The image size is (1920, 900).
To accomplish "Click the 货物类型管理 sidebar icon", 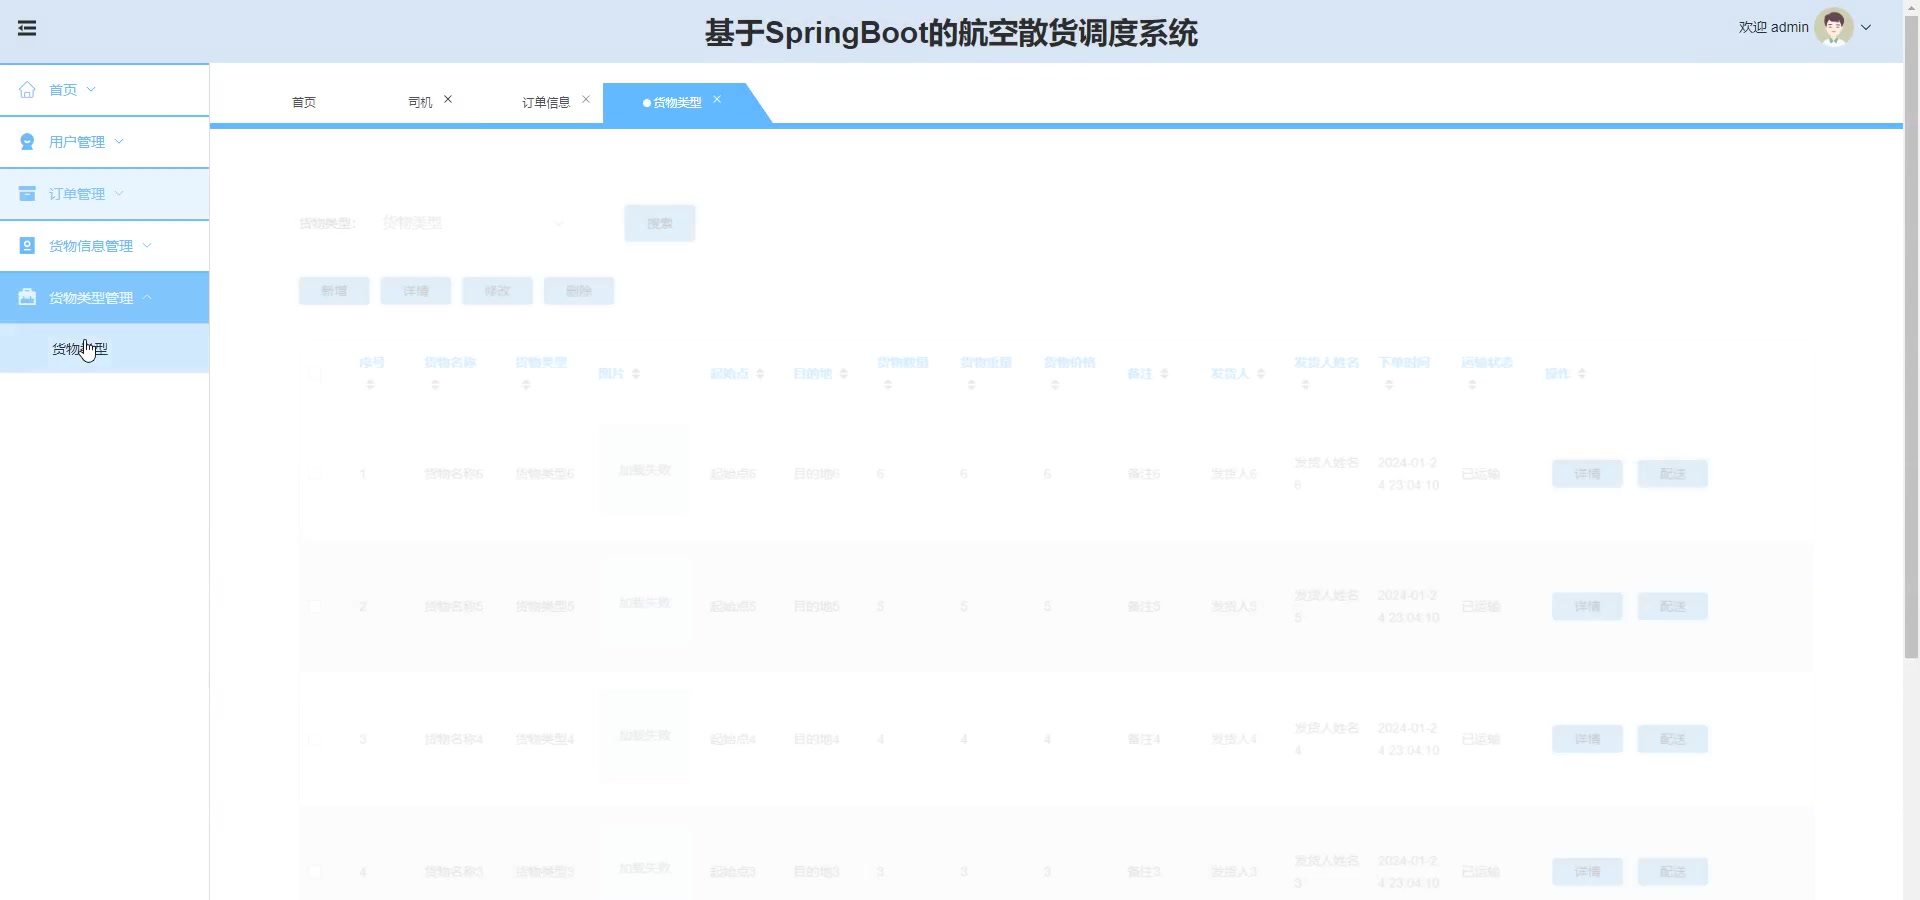I will pos(27,298).
